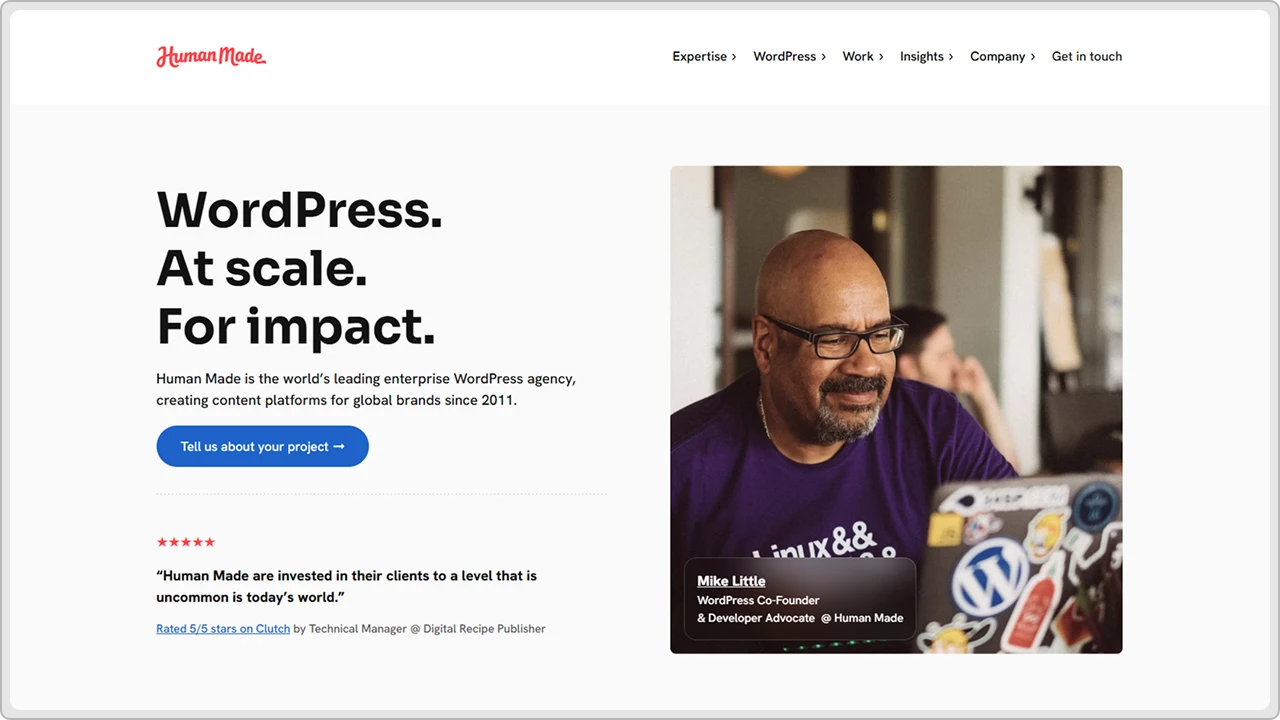Open the WordPress navigation menu
Viewport: 1280px width, 720px height.
[784, 57]
